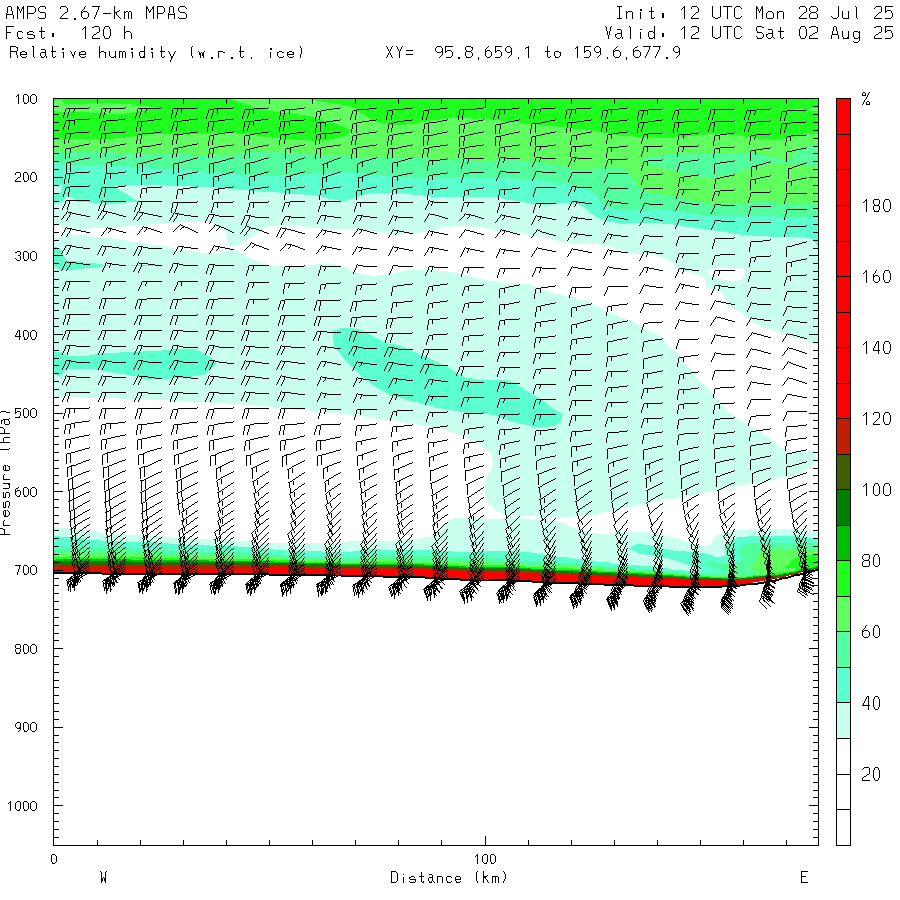Click the 'Relative humidity (w.r.t. ice)' label

pos(156,53)
